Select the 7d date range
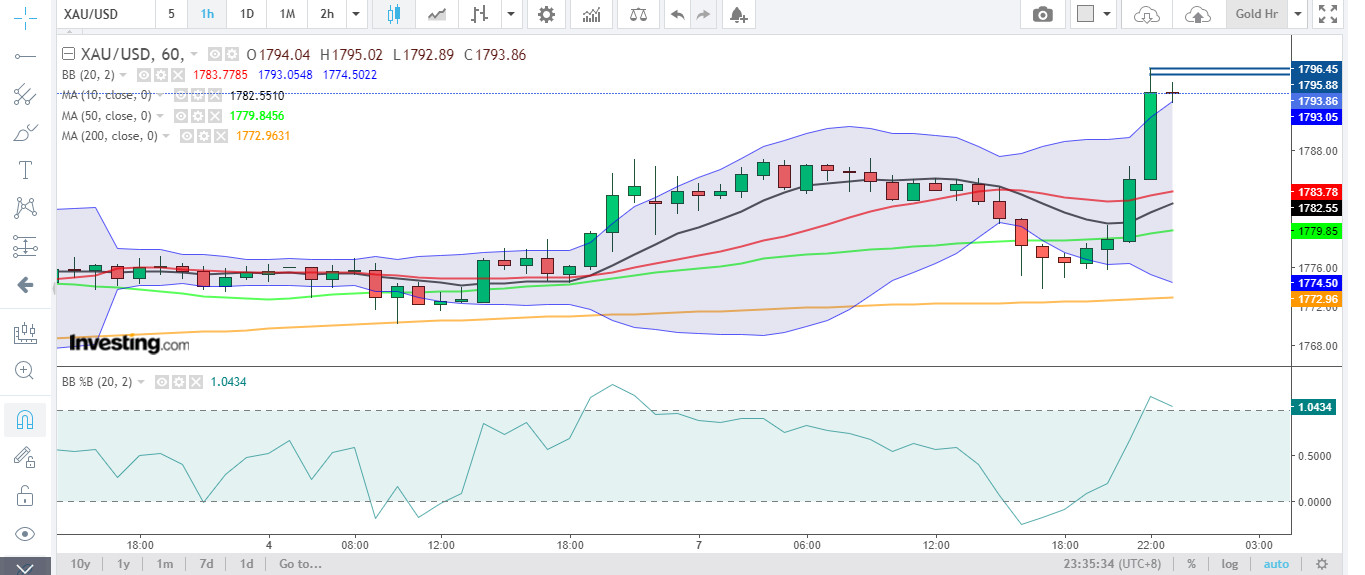 coord(205,564)
